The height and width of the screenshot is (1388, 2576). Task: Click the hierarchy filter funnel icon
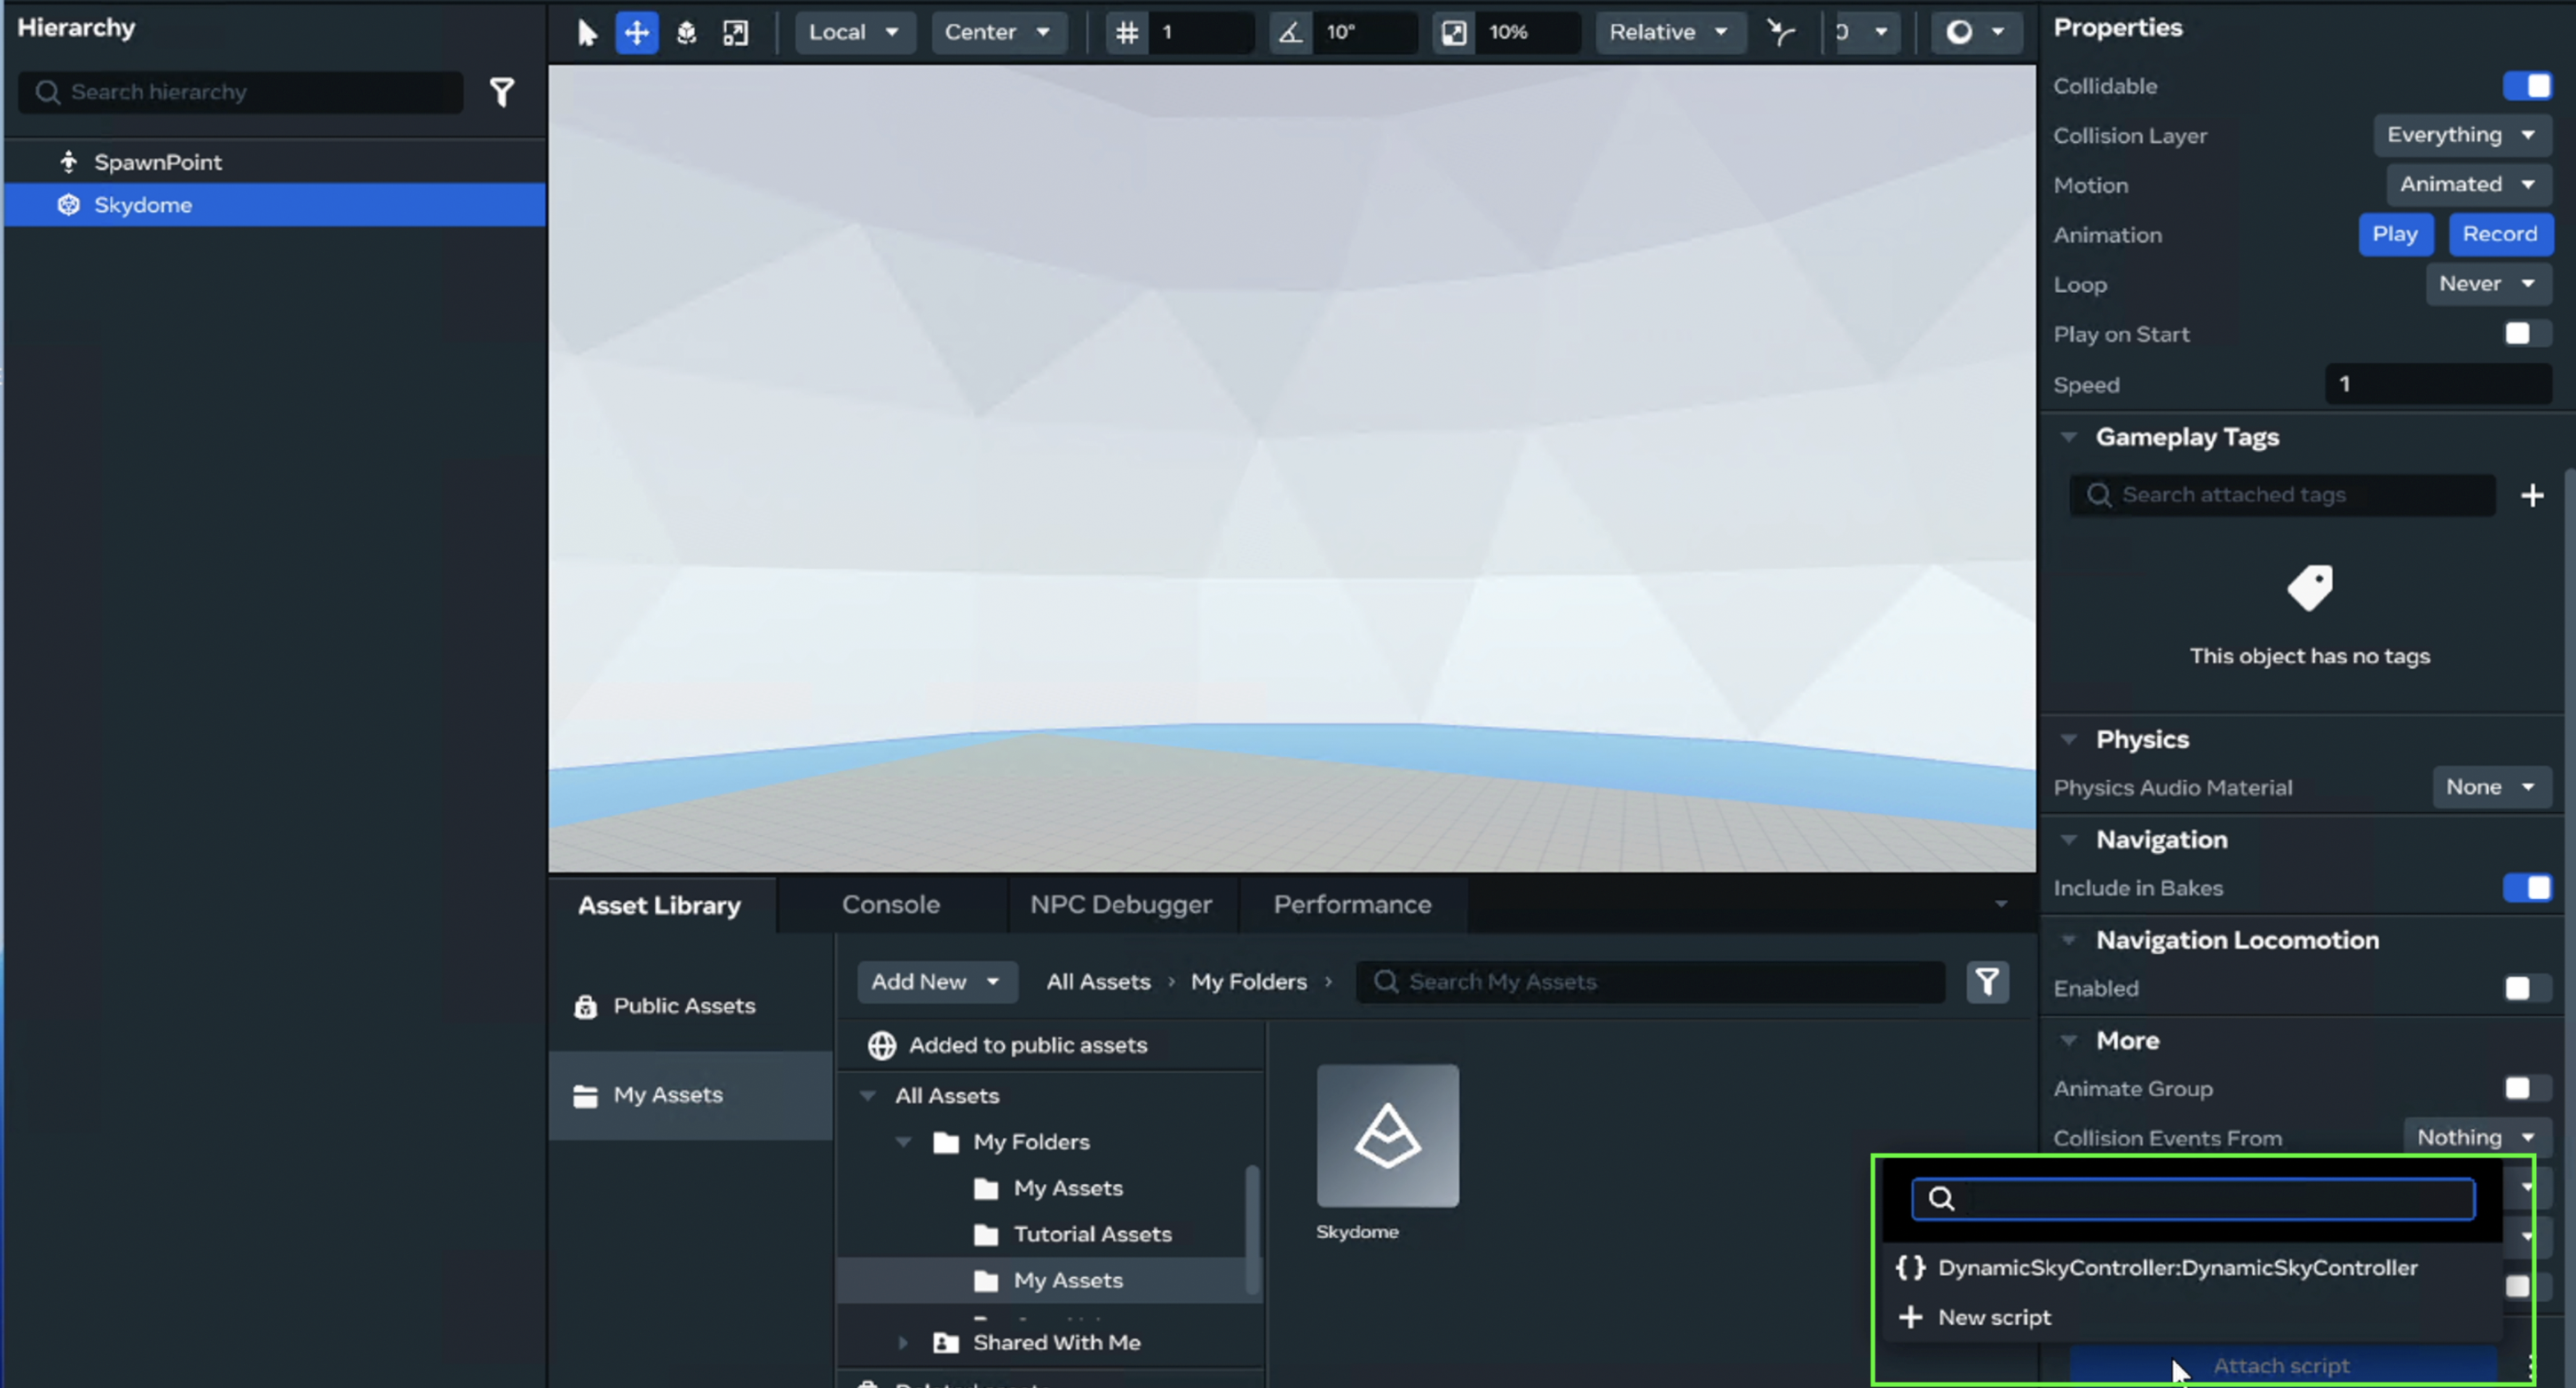tap(502, 92)
